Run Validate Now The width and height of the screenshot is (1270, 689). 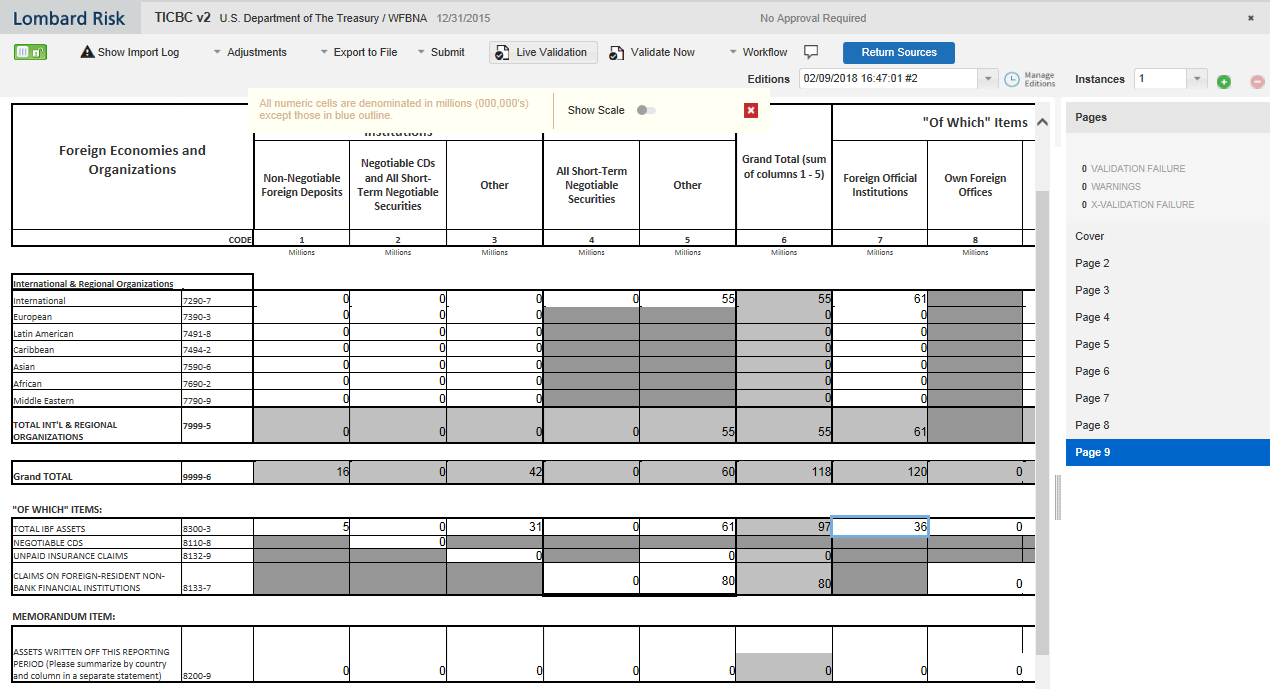652,52
